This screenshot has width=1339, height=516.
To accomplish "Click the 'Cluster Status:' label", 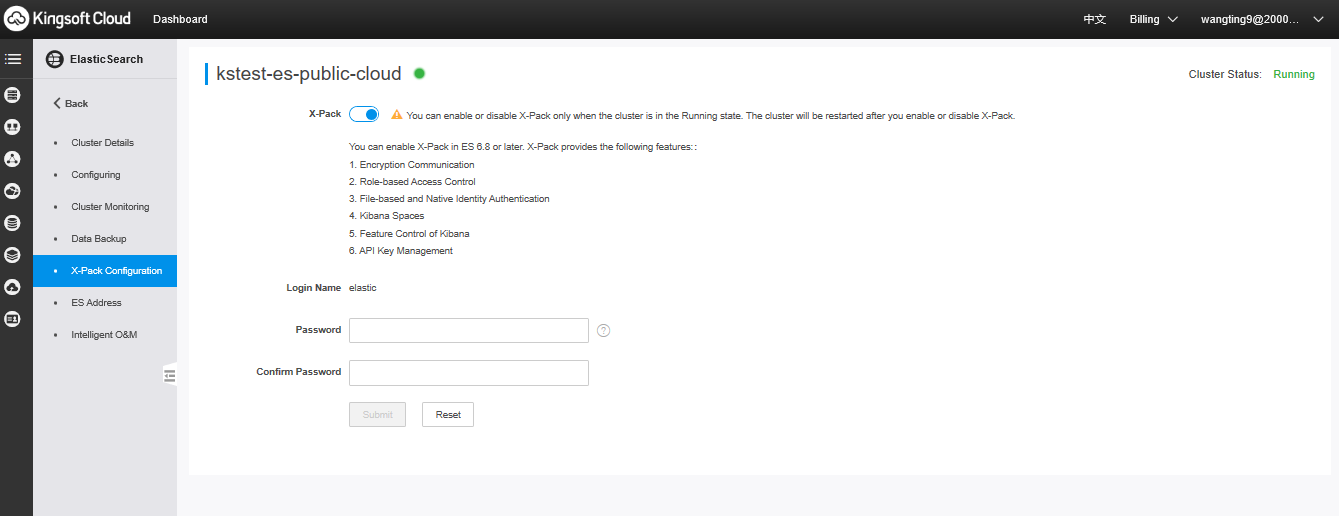I will point(1225,75).
